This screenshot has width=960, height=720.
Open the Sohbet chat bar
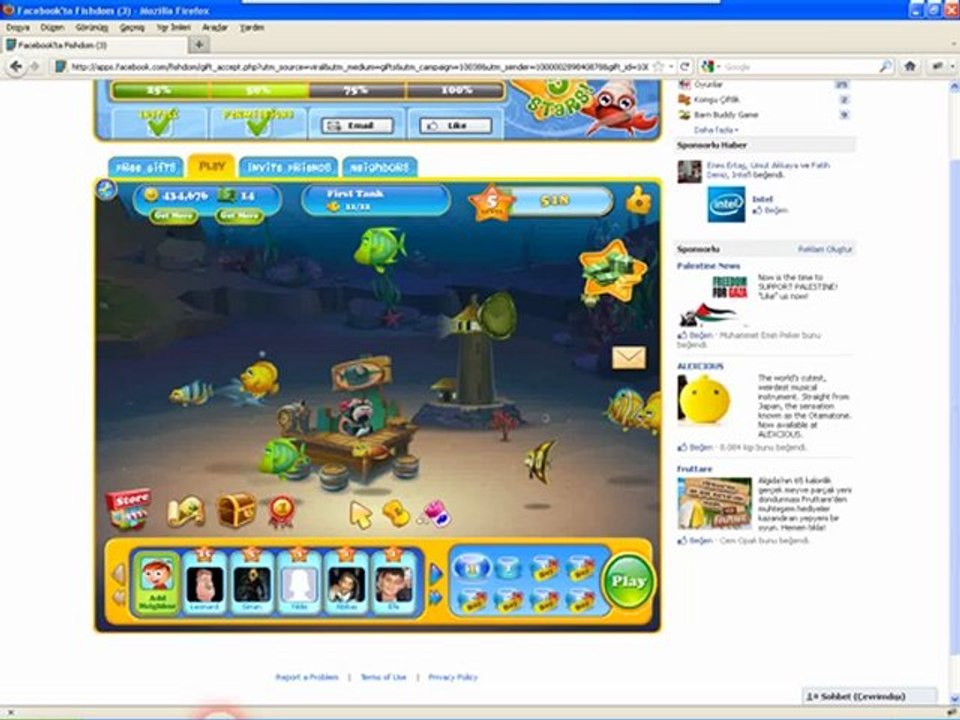(869, 696)
